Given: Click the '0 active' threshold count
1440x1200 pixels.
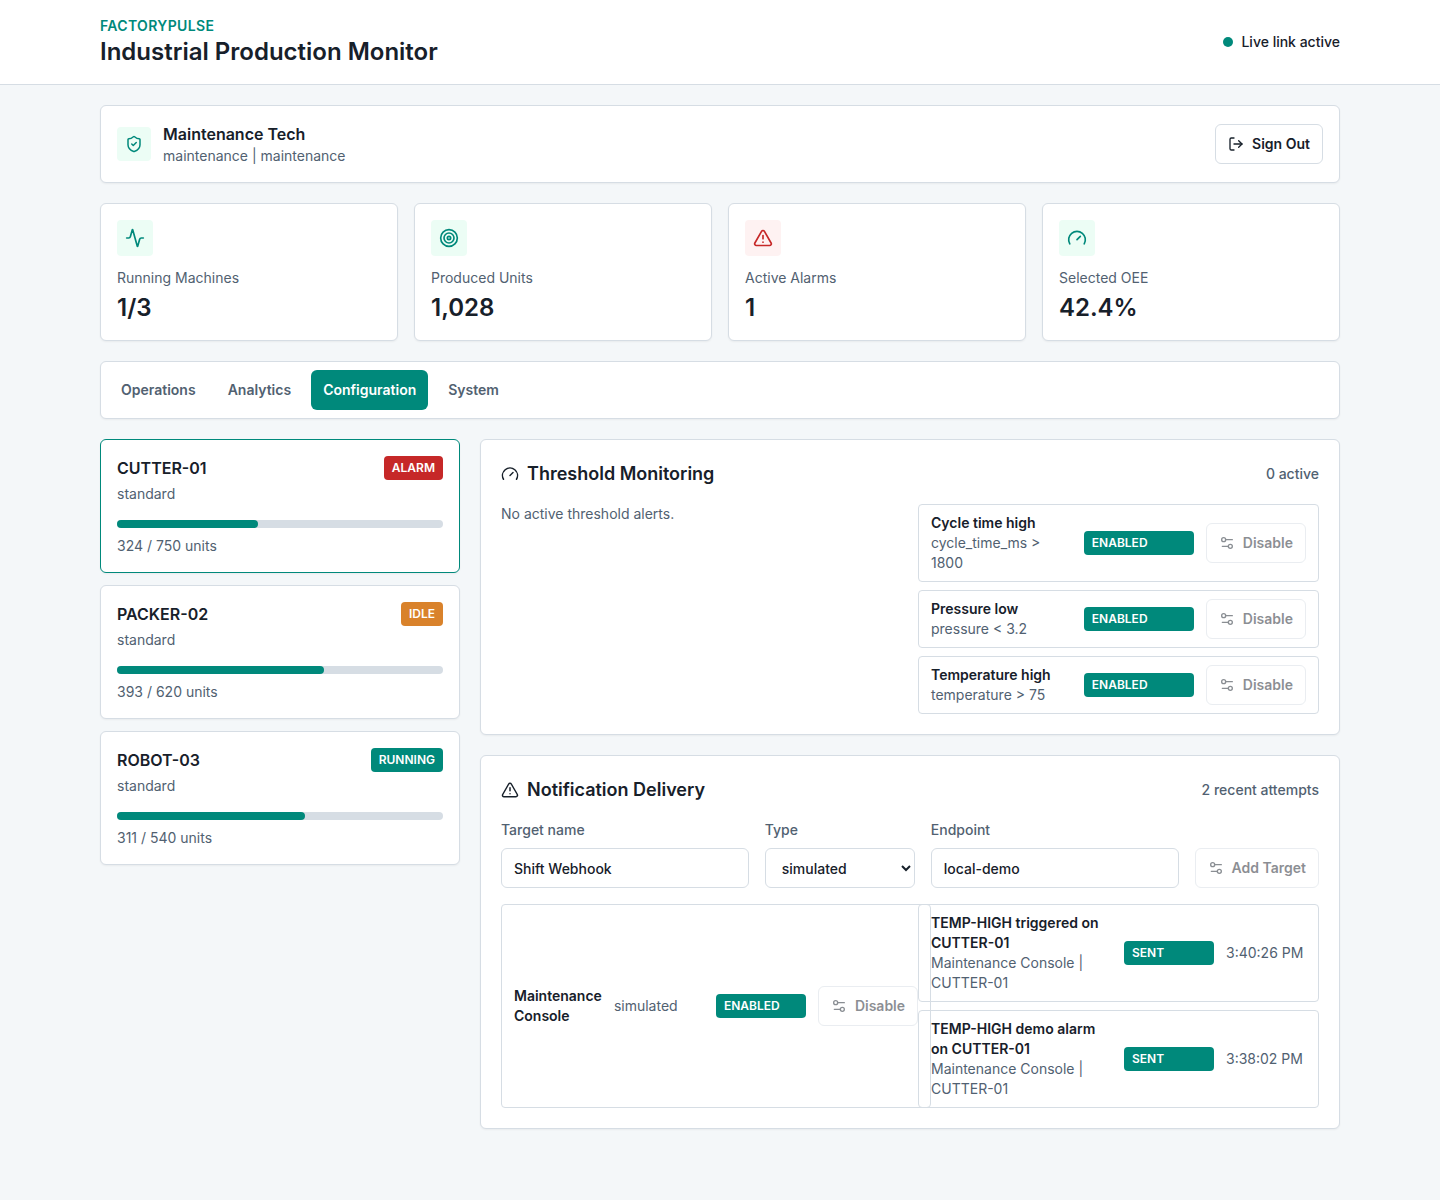Looking at the screenshot, I should coord(1292,474).
